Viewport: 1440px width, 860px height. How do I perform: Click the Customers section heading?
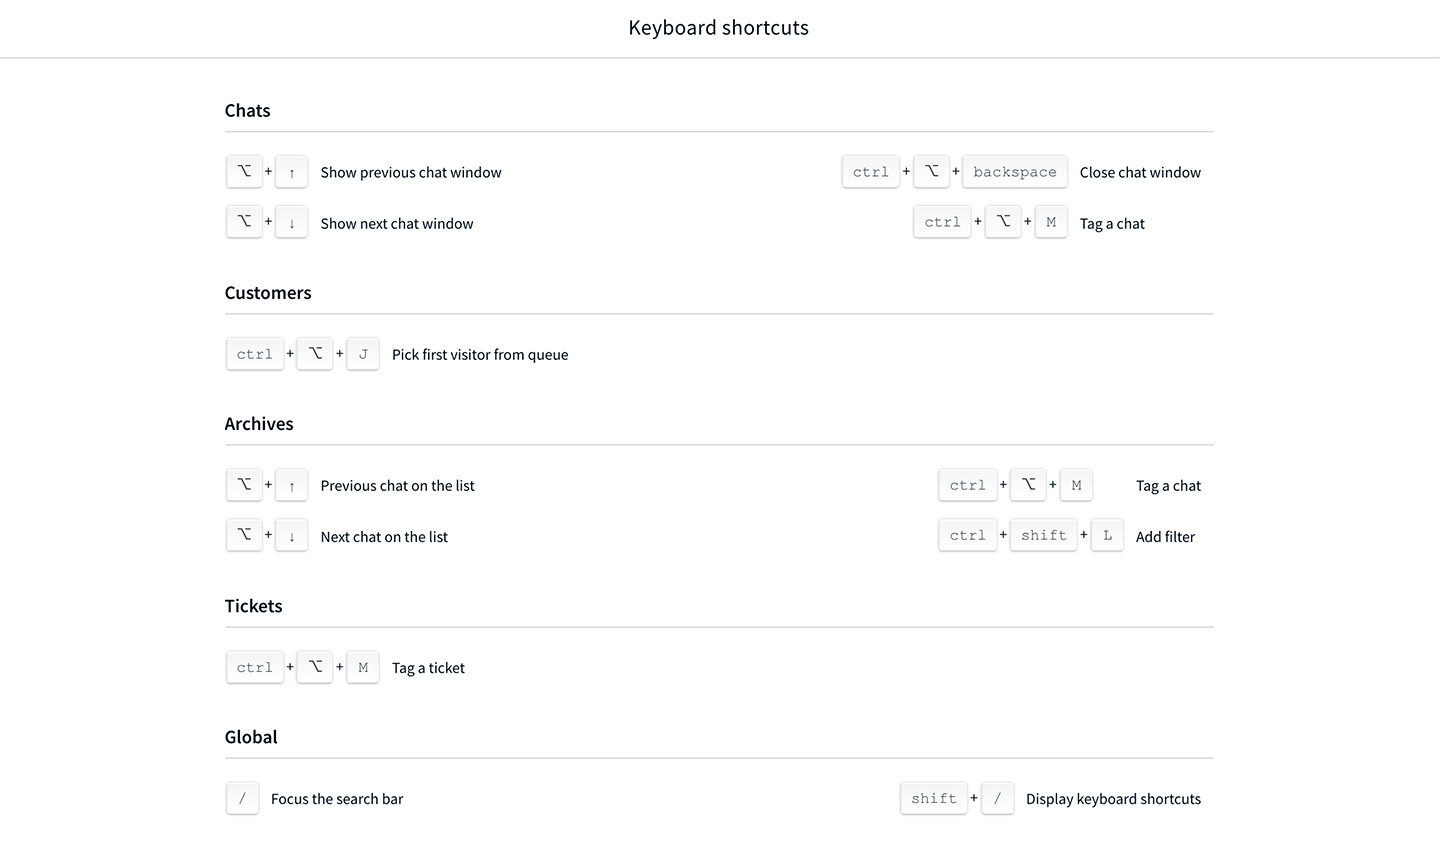tap(268, 292)
